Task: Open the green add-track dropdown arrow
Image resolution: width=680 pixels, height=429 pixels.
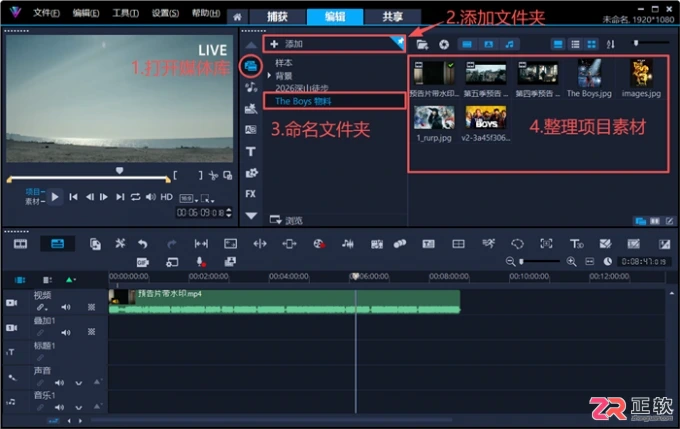Action: [x=70, y=280]
